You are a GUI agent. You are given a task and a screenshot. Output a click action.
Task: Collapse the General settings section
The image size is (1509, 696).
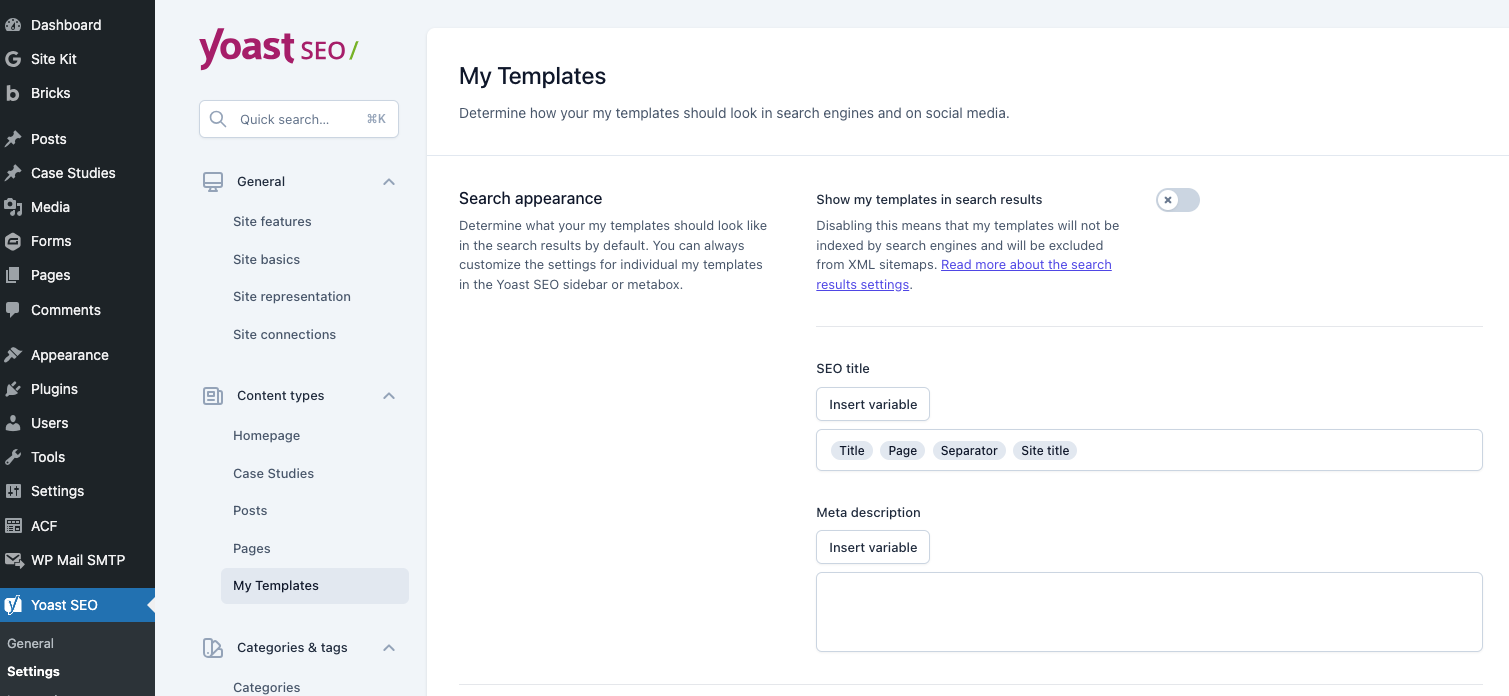(389, 182)
